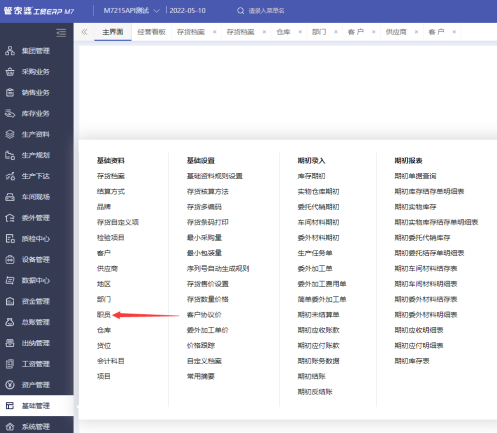Switch to the 经营看板 tab
Screen dimensions: 497x433
click(x=151, y=32)
